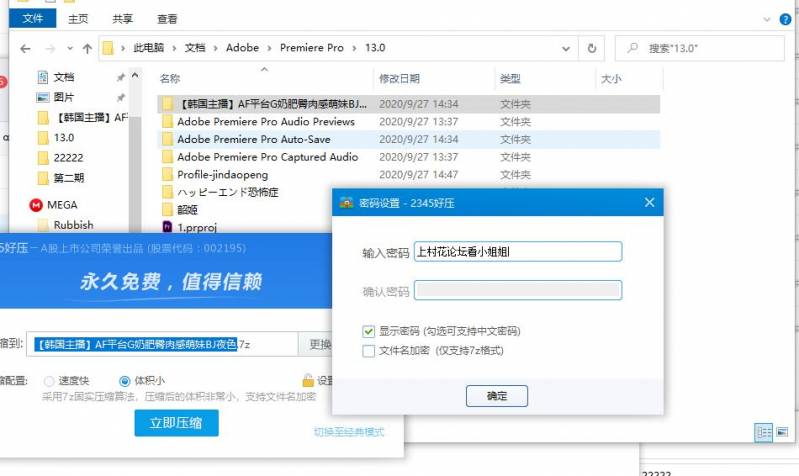Open recent locations dropdown arrow
This screenshot has height=476, width=799.
[x=70, y=48]
